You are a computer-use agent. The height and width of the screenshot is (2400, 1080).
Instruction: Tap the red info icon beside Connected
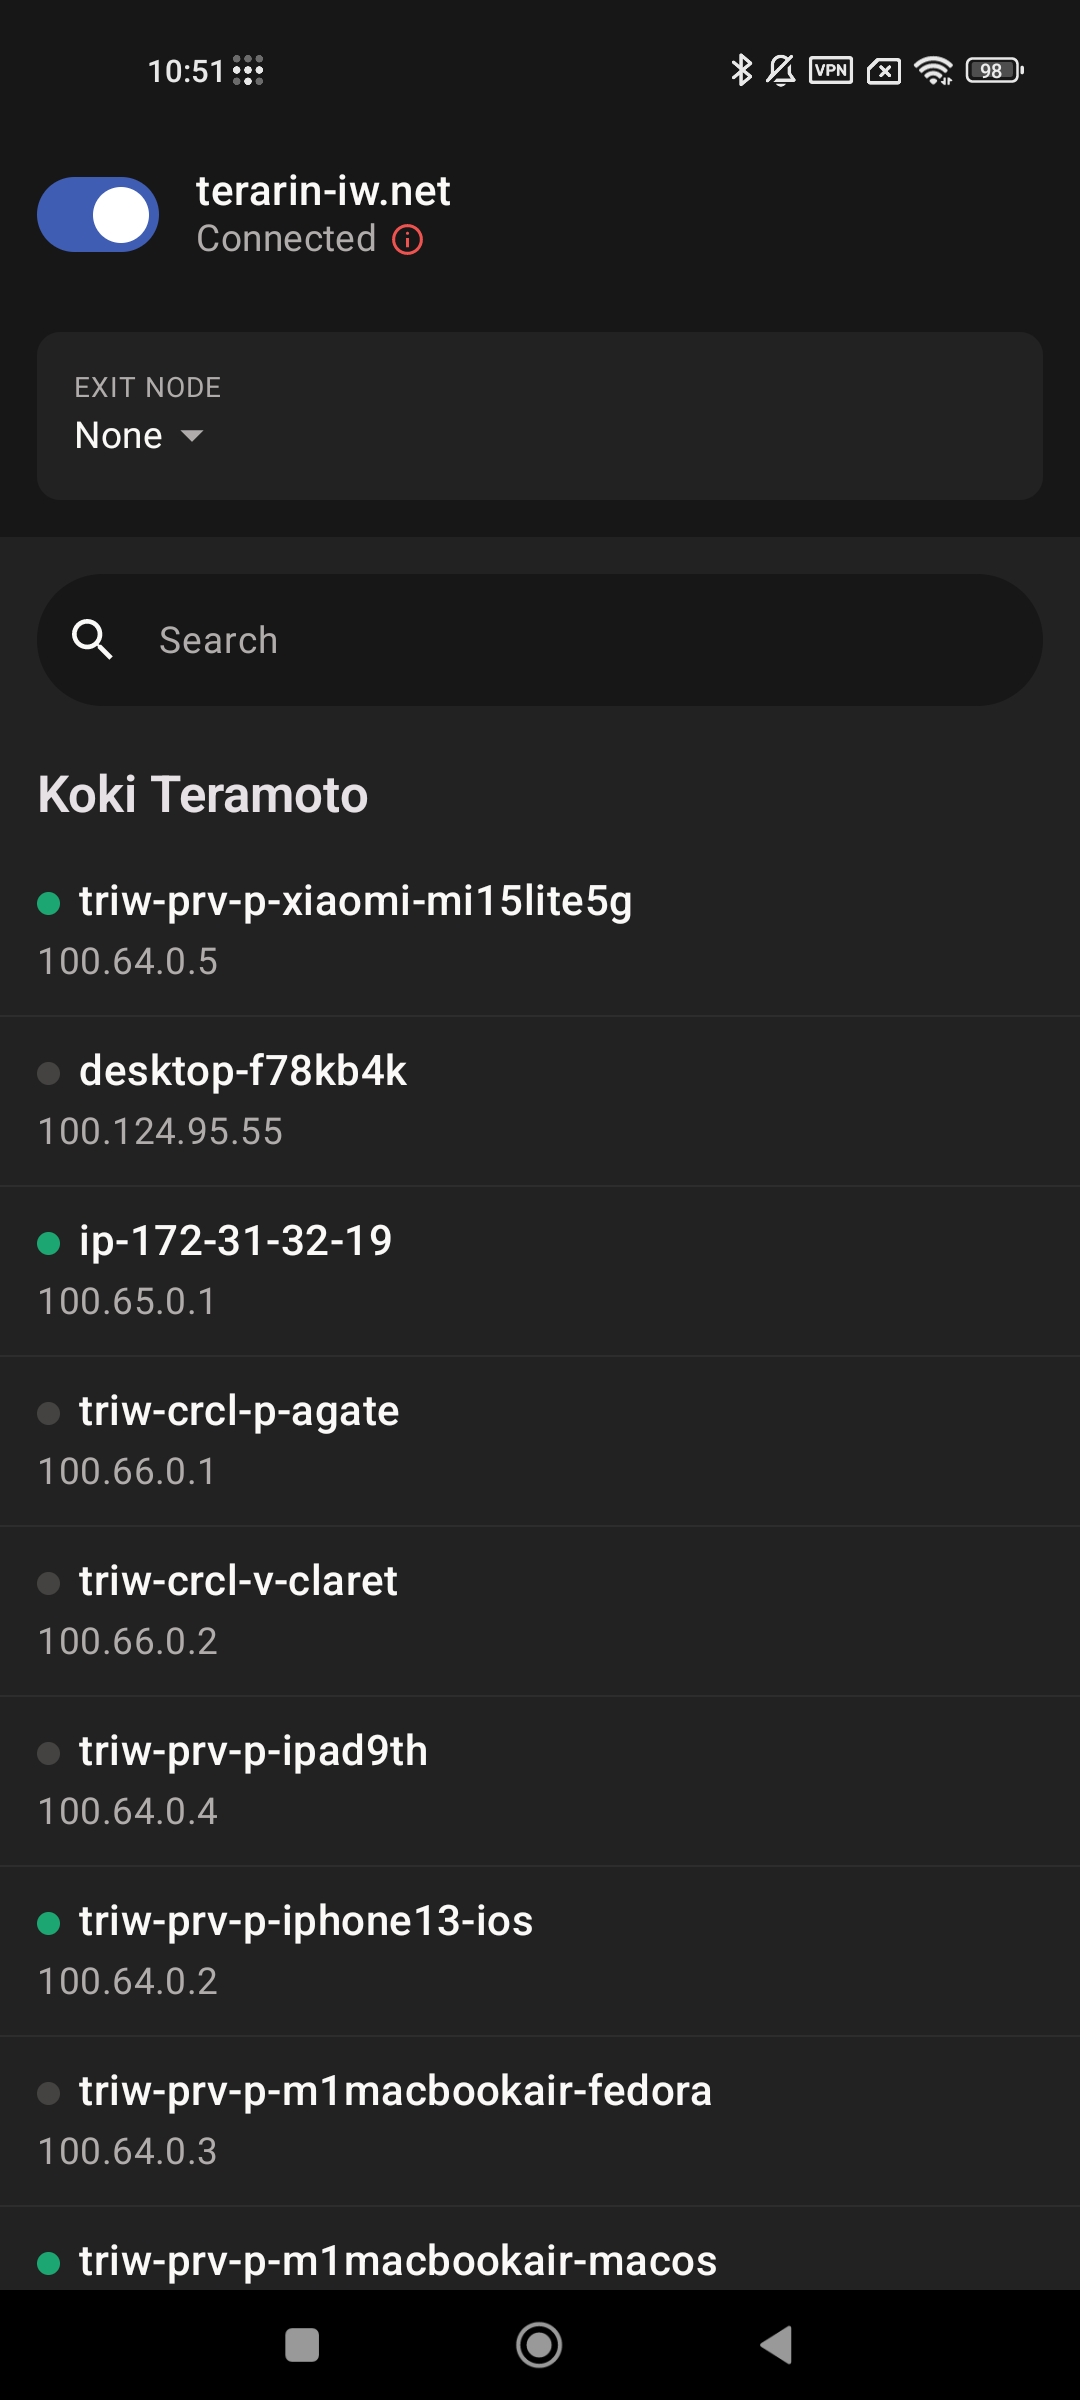[x=408, y=240]
